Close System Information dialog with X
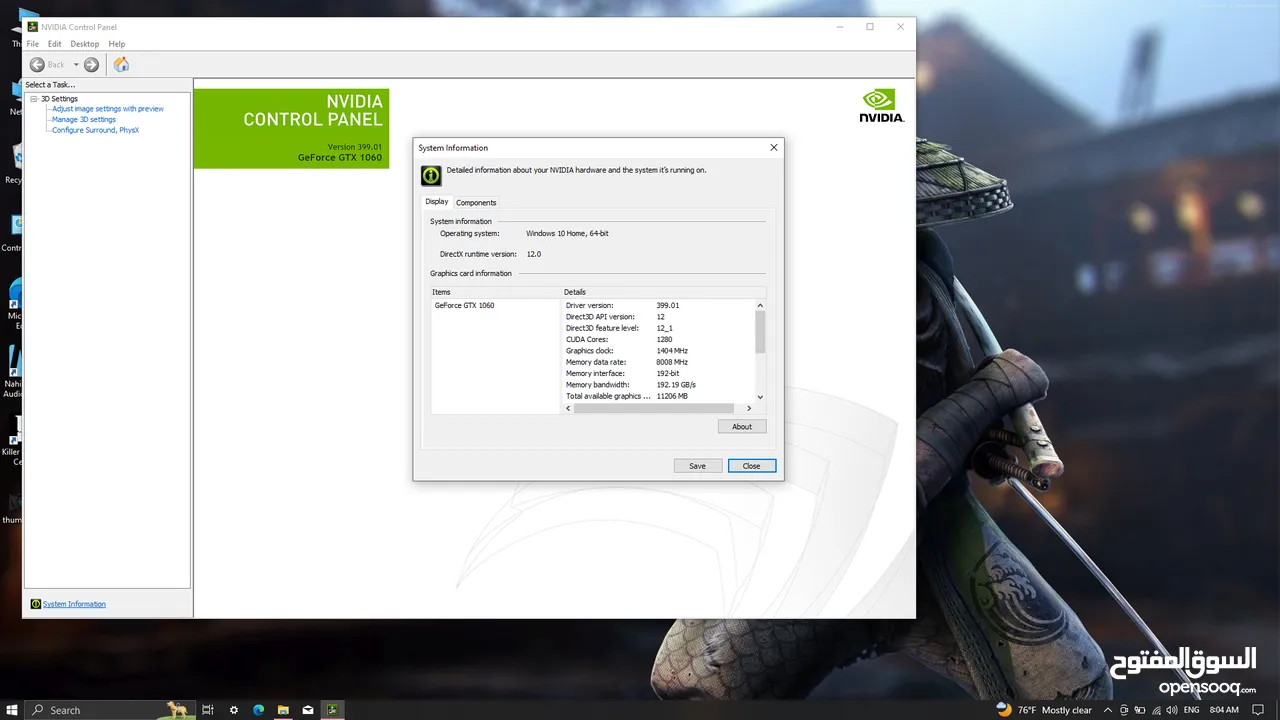Screen dimensions: 1280x720 click(x=773, y=148)
